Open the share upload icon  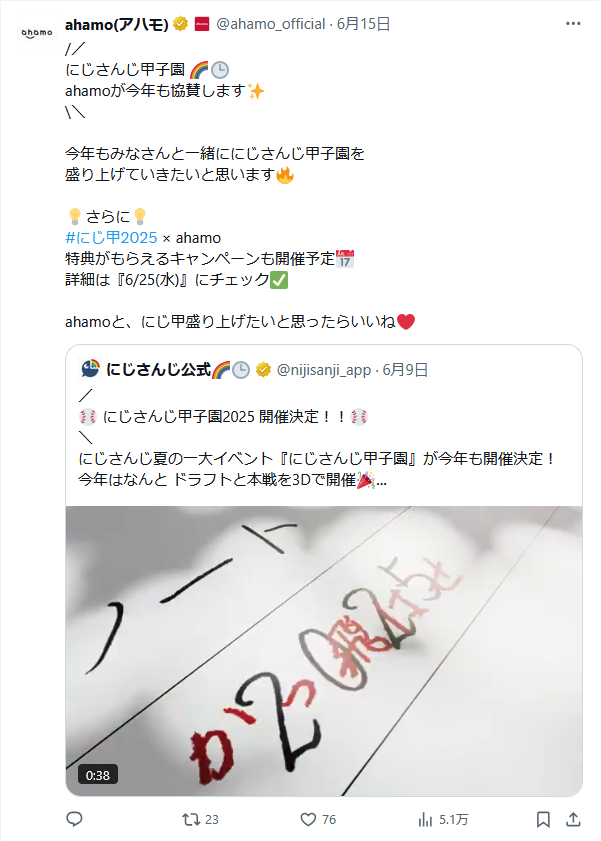click(573, 820)
